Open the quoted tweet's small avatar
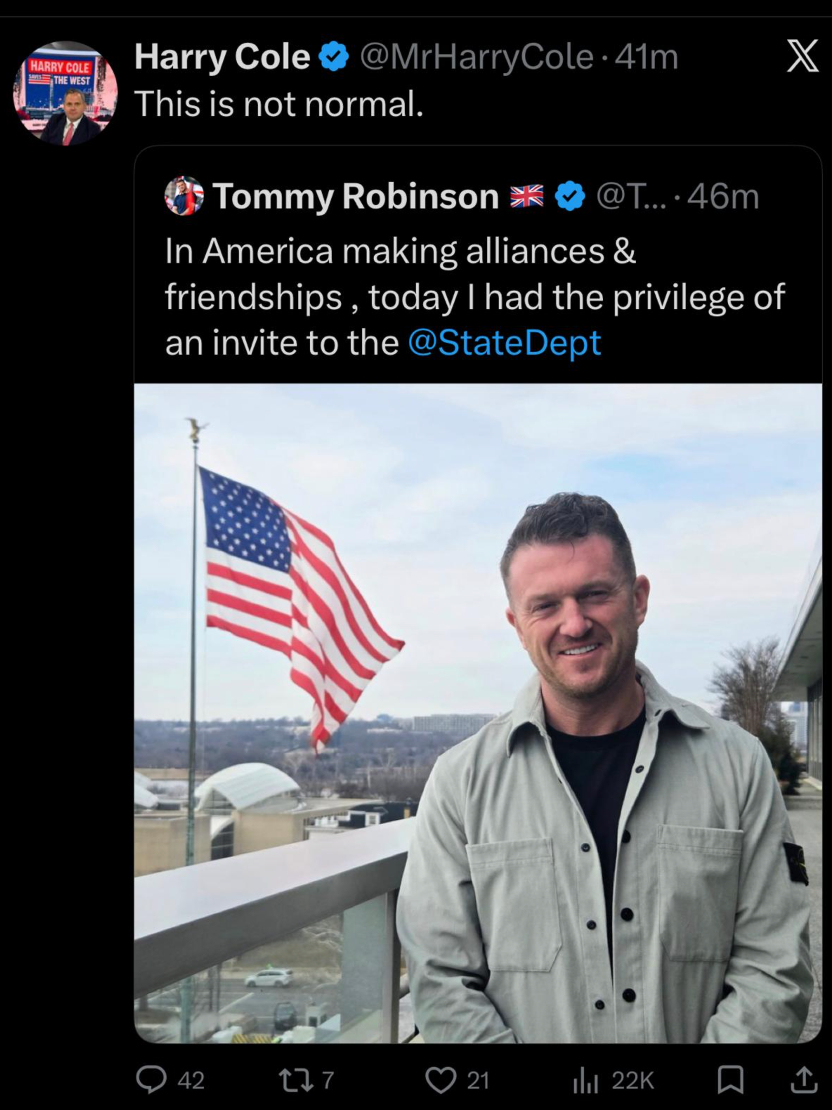 [184, 196]
